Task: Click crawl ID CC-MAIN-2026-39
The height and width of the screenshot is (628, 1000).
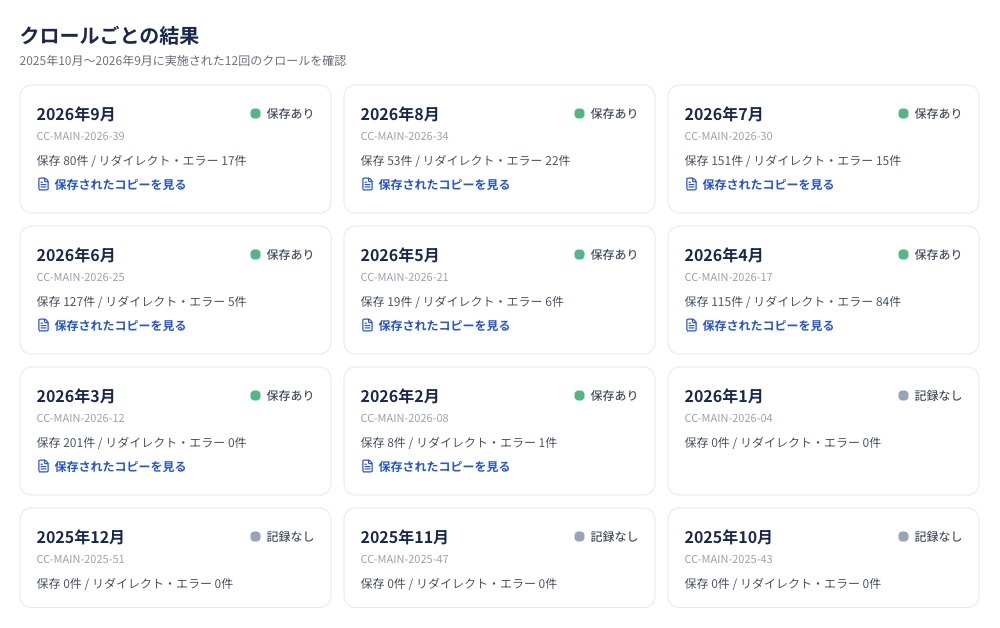Action: pos(80,136)
